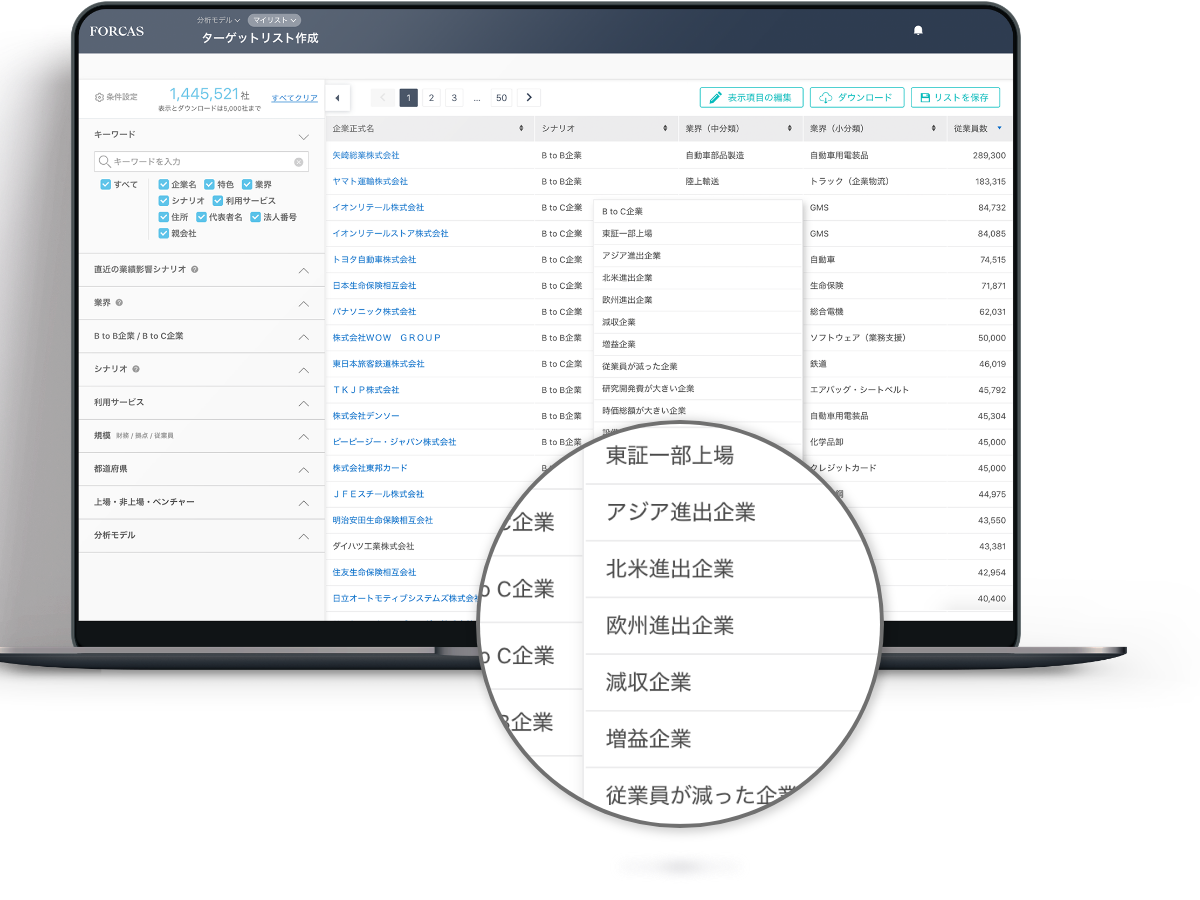The height and width of the screenshot is (900, 1200).
Task: Go to next results page arrow
Action: click(x=529, y=97)
